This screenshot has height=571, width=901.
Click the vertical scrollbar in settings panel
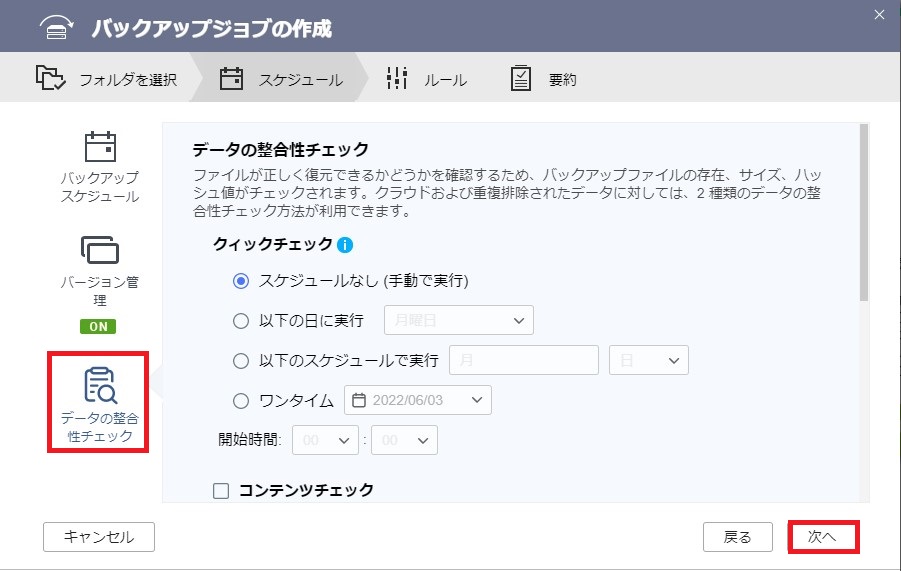tap(864, 213)
